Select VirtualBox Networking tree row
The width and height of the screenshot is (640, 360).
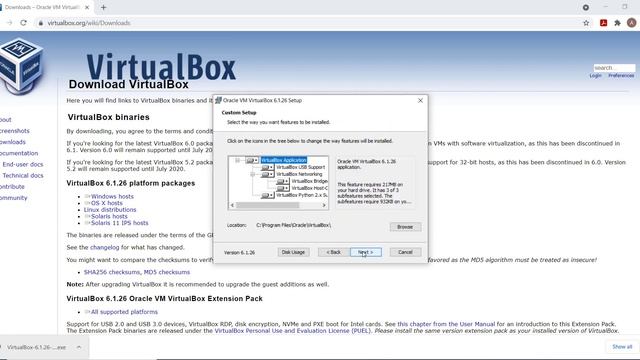299,174
